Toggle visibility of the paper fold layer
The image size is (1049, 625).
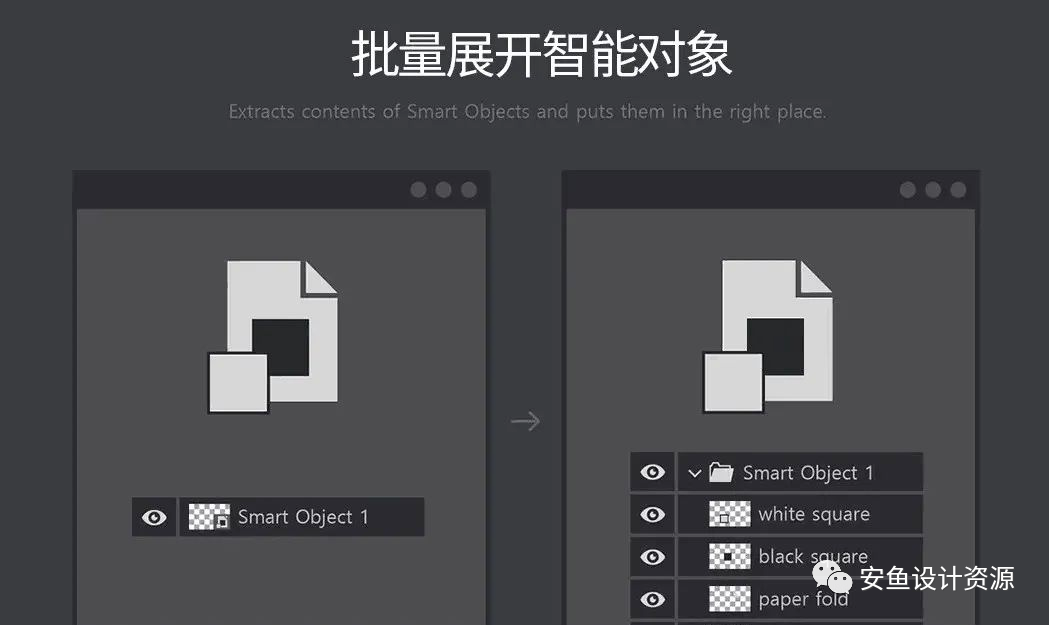click(x=652, y=599)
